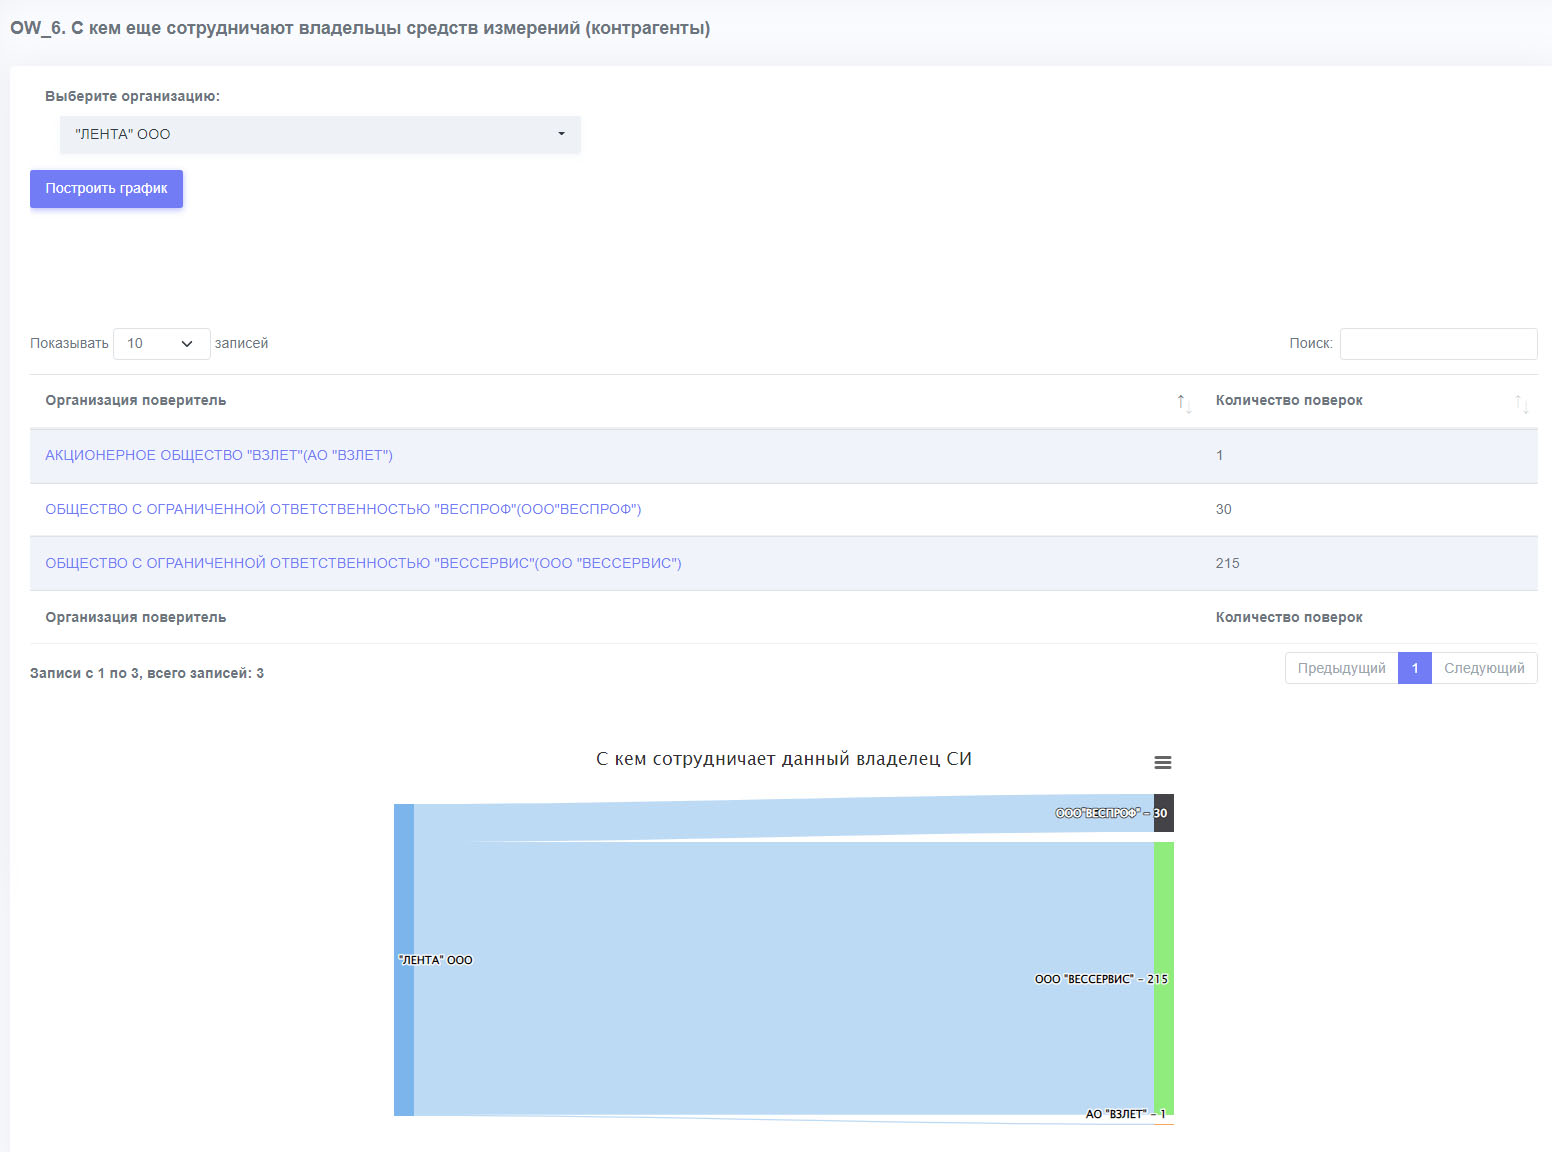Click the green ВЕССЕРВИС node in the Sankey chart
The height and width of the screenshot is (1152, 1552).
(x=1164, y=978)
